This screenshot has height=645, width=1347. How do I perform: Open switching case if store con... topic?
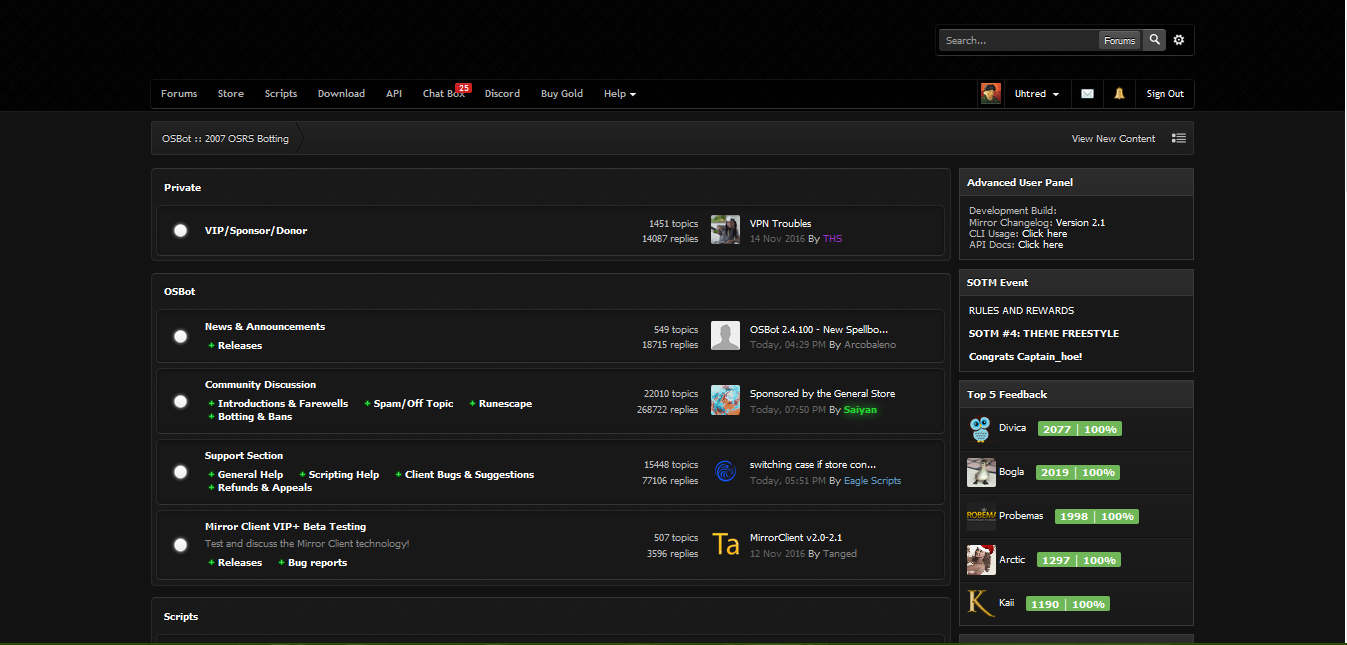pyautogui.click(x=813, y=465)
